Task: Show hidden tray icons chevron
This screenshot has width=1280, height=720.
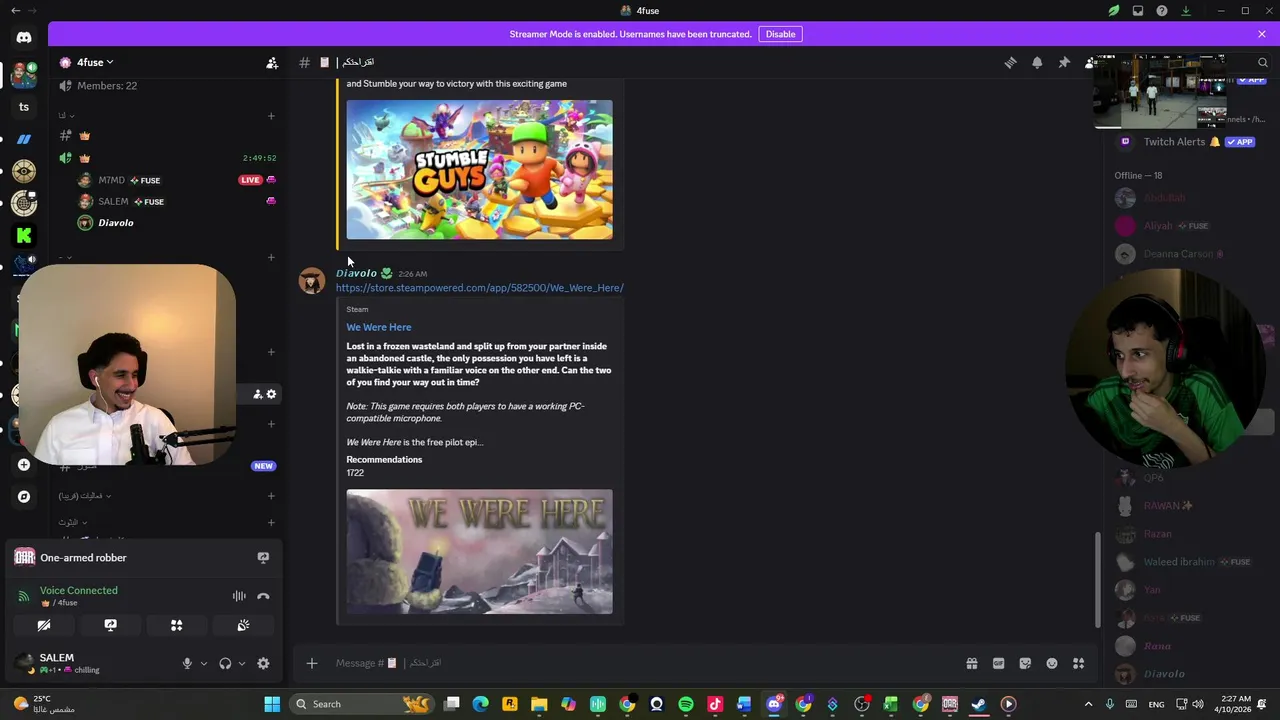Action: coord(1088,704)
